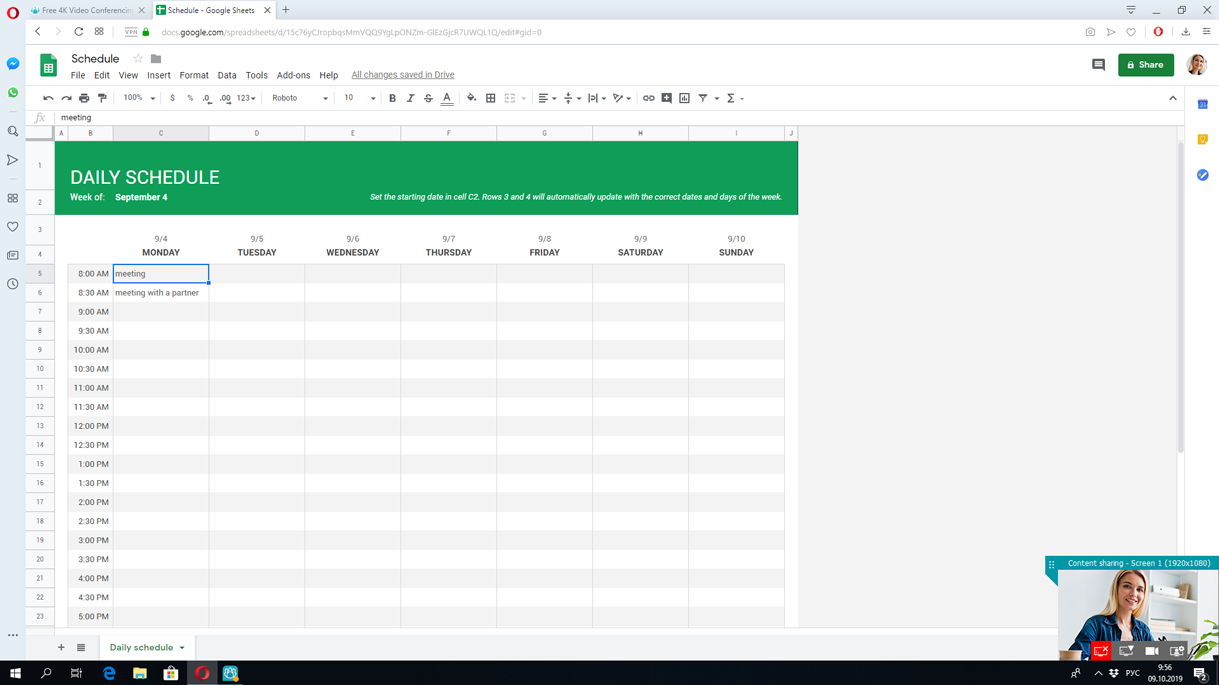Stop content sharing with red button

(x=1101, y=651)
